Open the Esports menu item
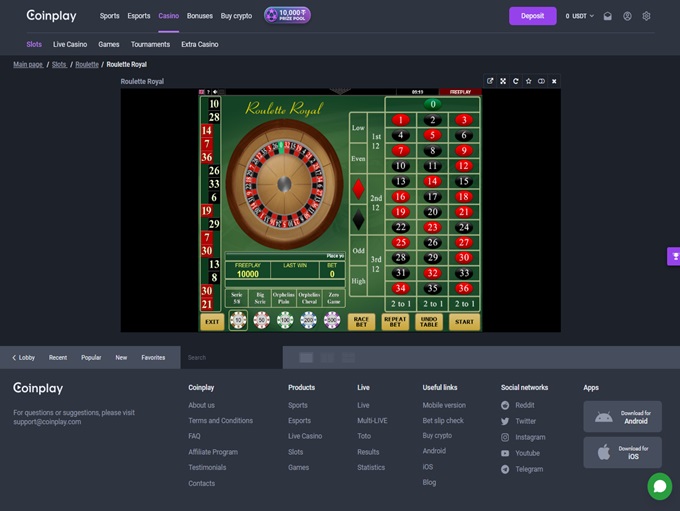Image resolution: width=680 pixels, height=511 pixels. pyautogui.click(x=139, y=16)
